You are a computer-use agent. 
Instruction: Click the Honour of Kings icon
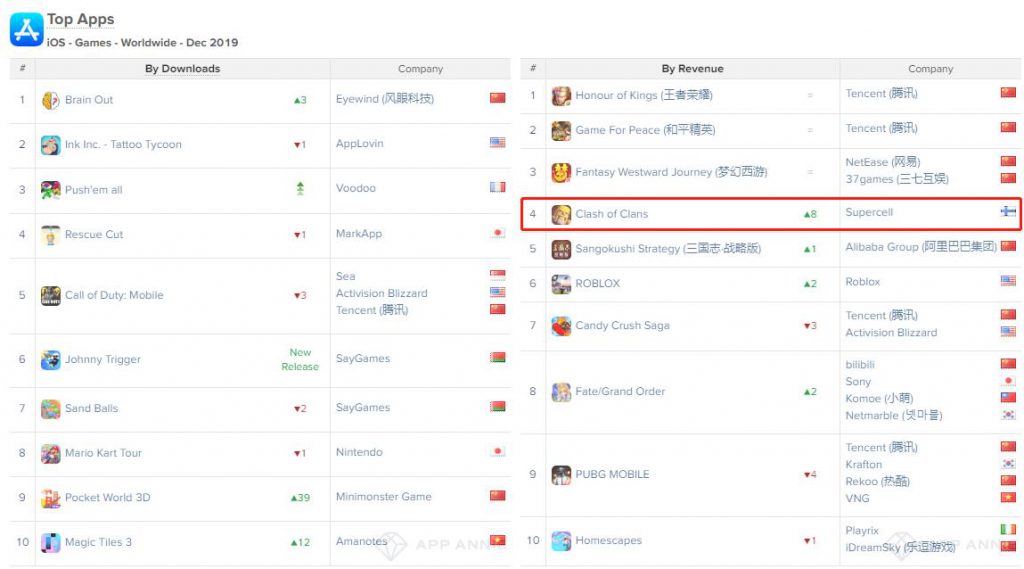coord(561,95)
